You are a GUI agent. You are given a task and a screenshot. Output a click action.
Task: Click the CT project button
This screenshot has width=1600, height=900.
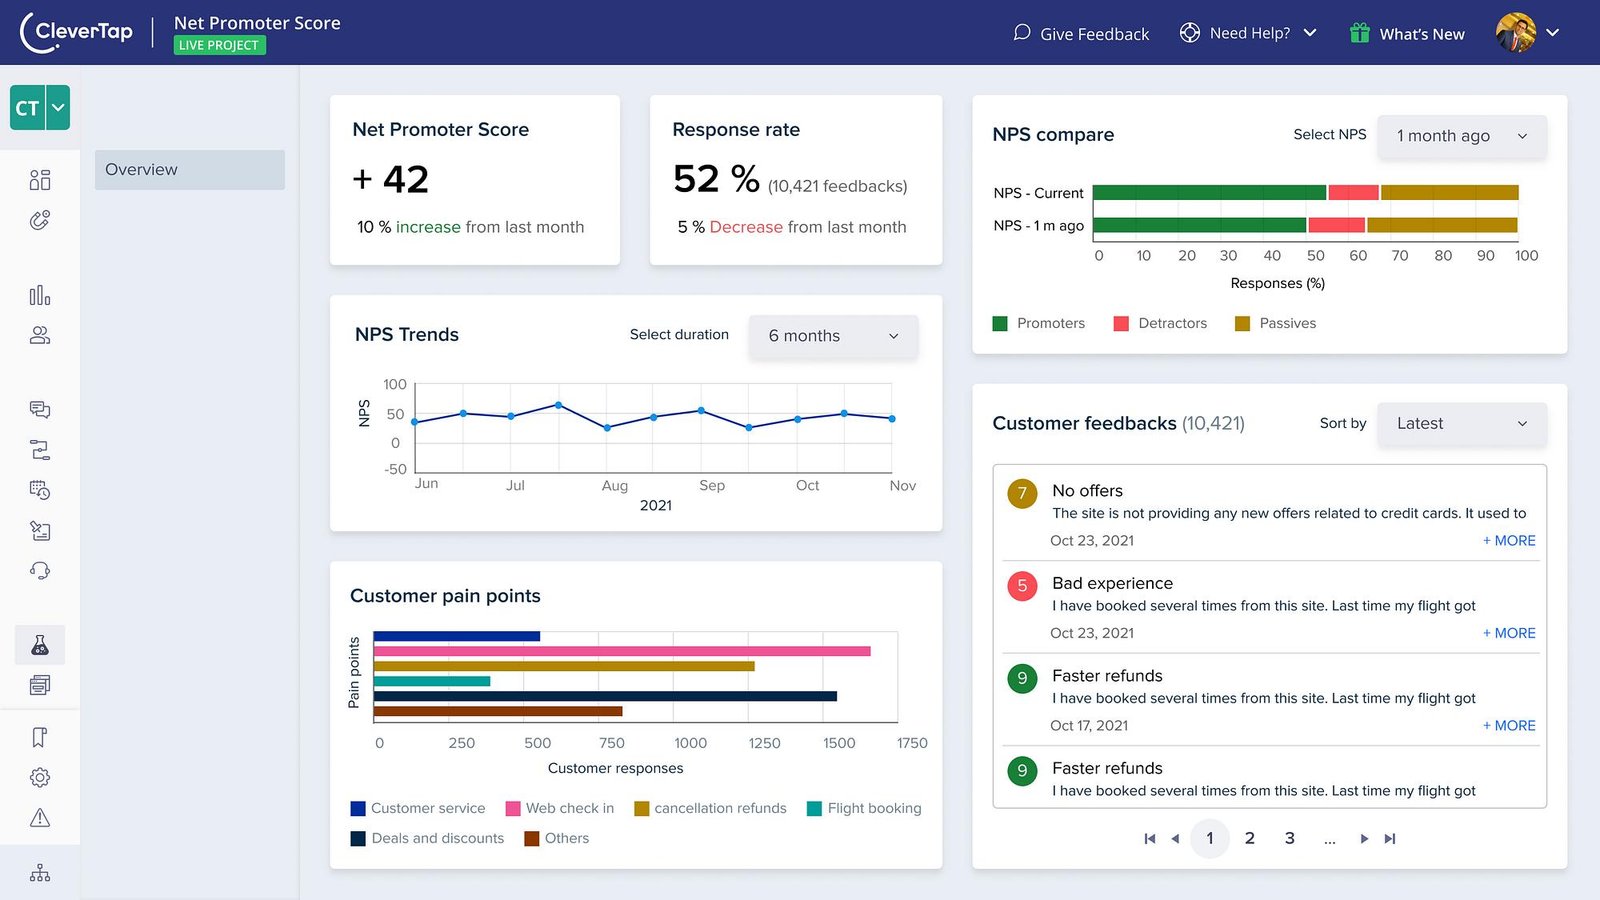[28, 108]
